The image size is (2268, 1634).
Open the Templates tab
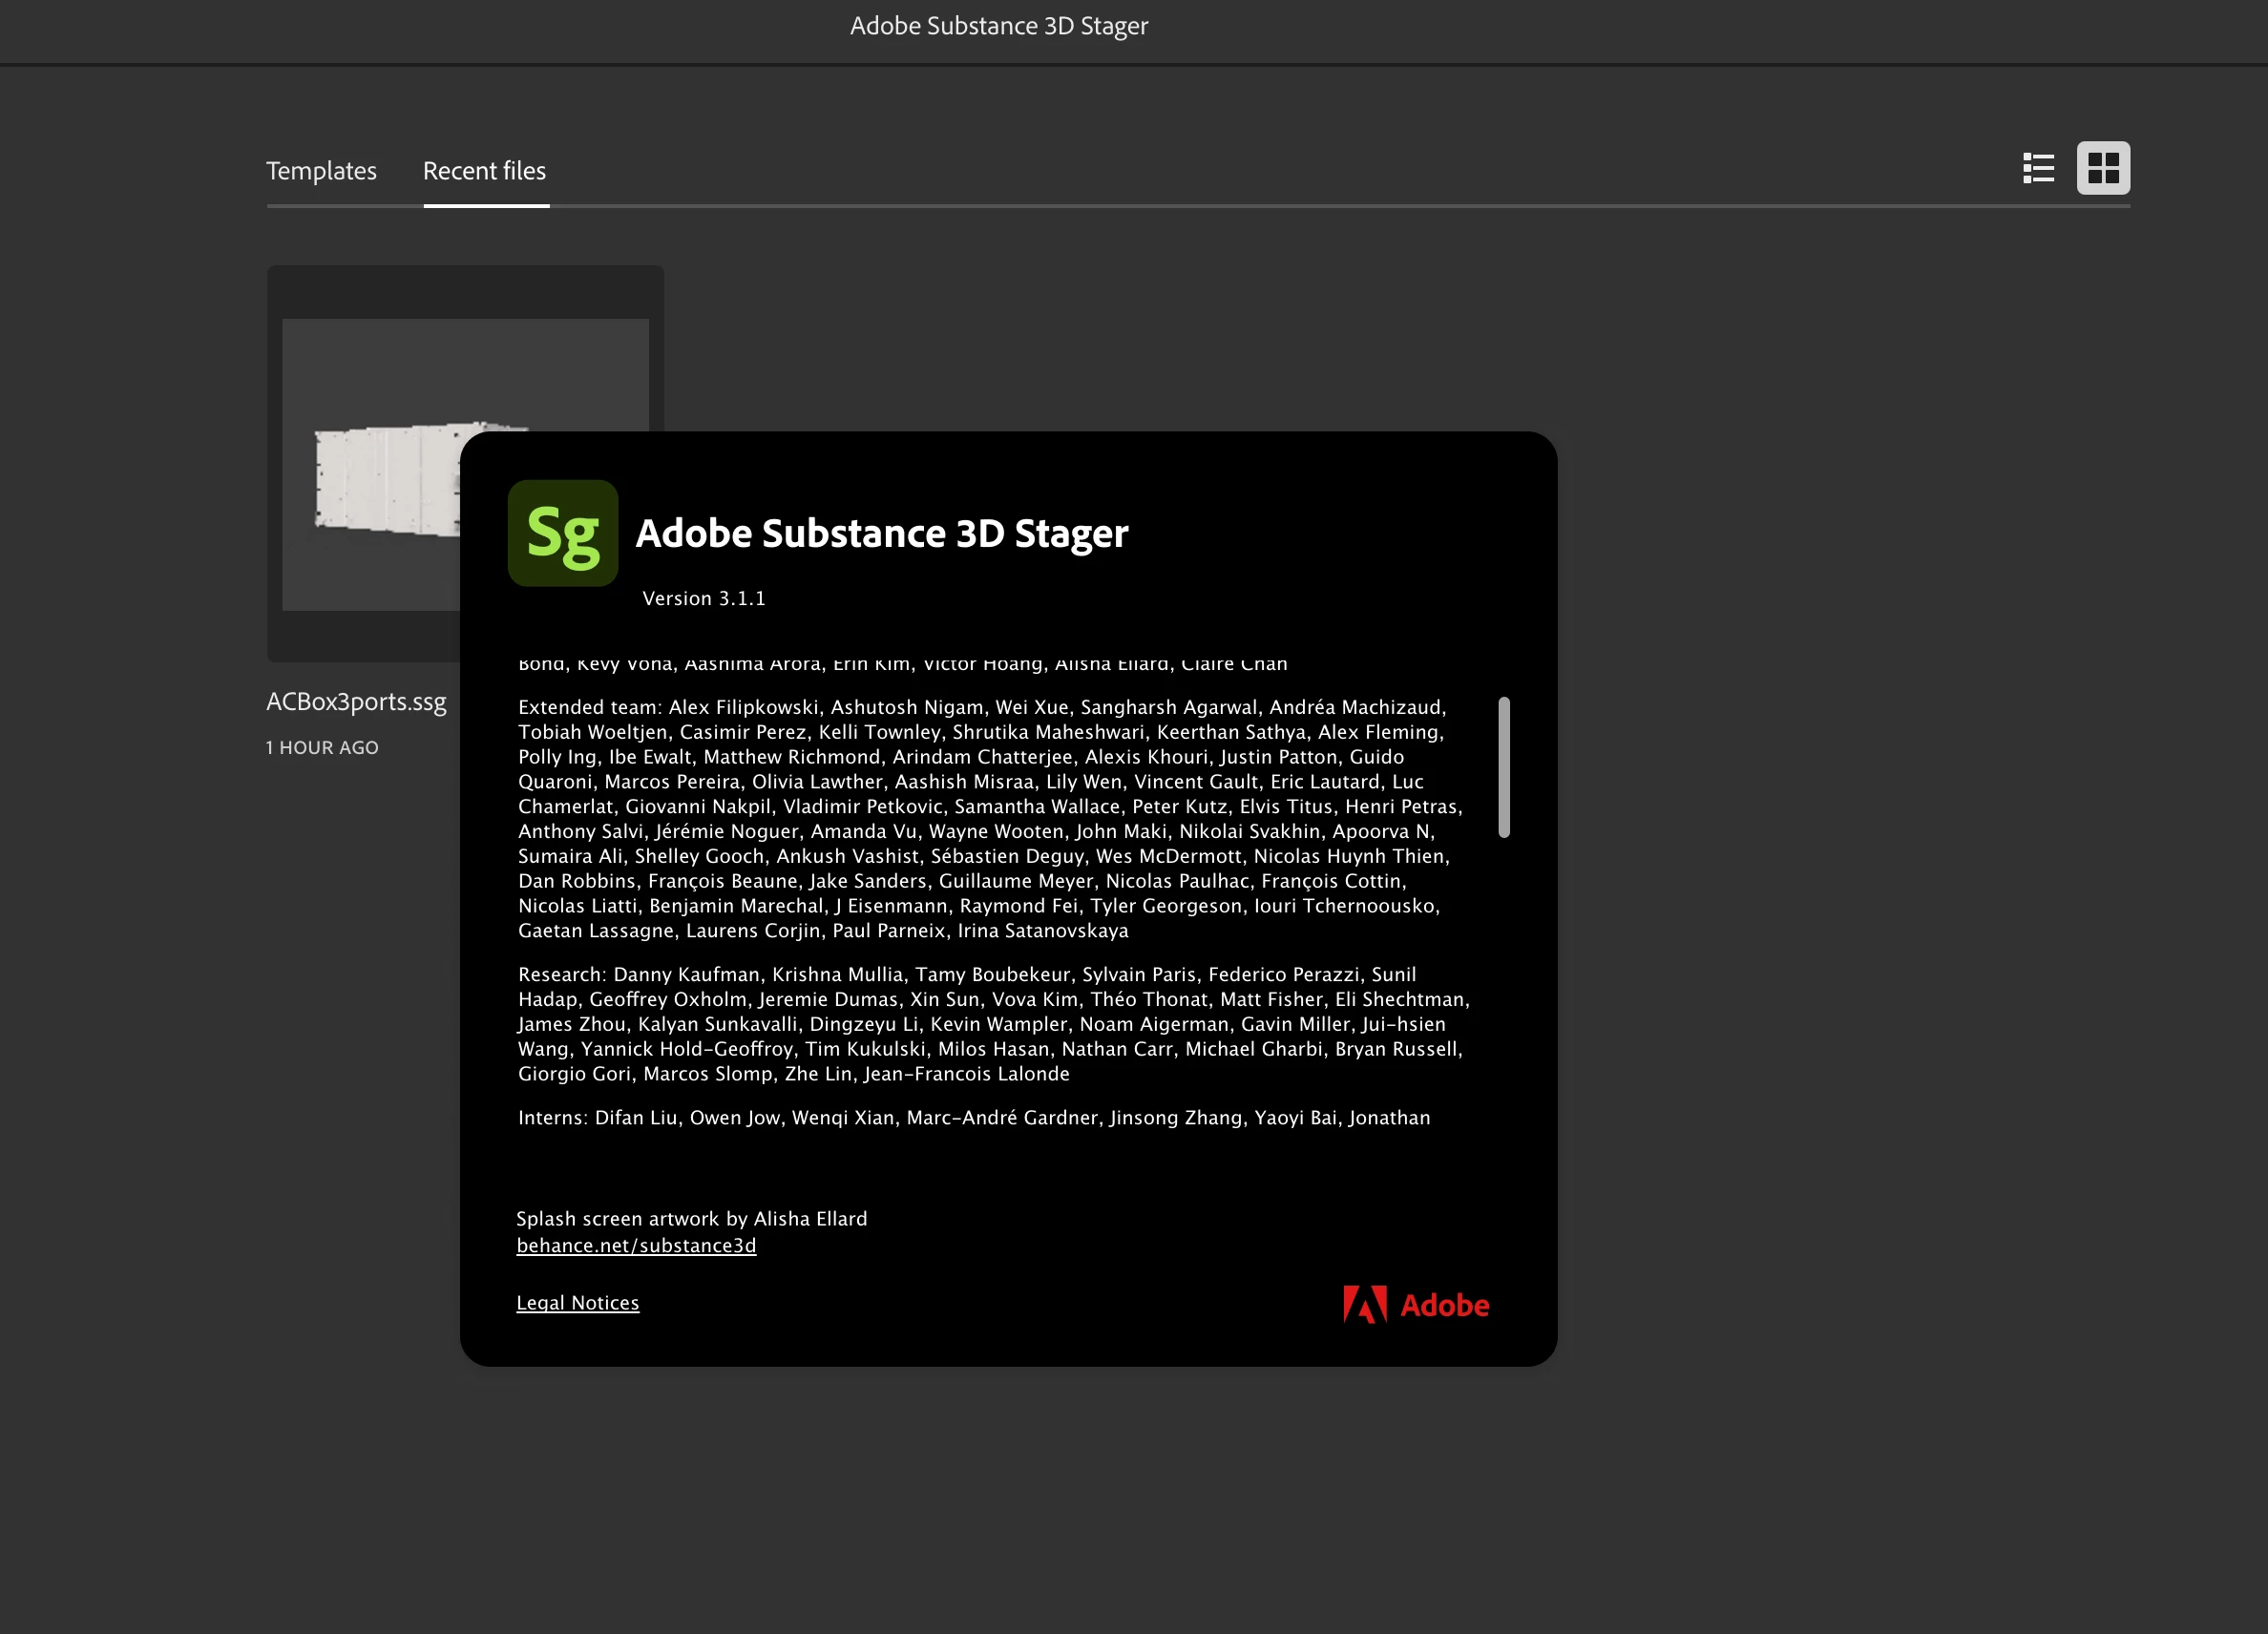coord(321,171)
